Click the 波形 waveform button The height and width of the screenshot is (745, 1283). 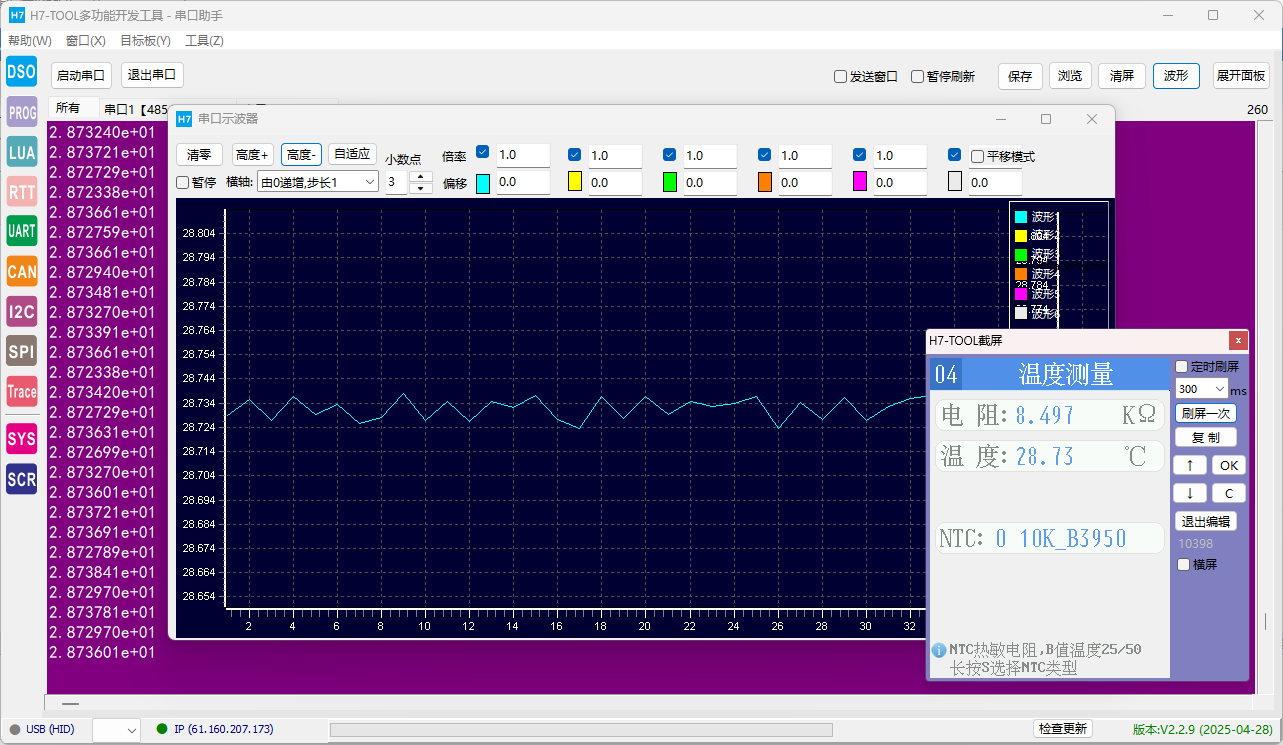coord(1176,76)
